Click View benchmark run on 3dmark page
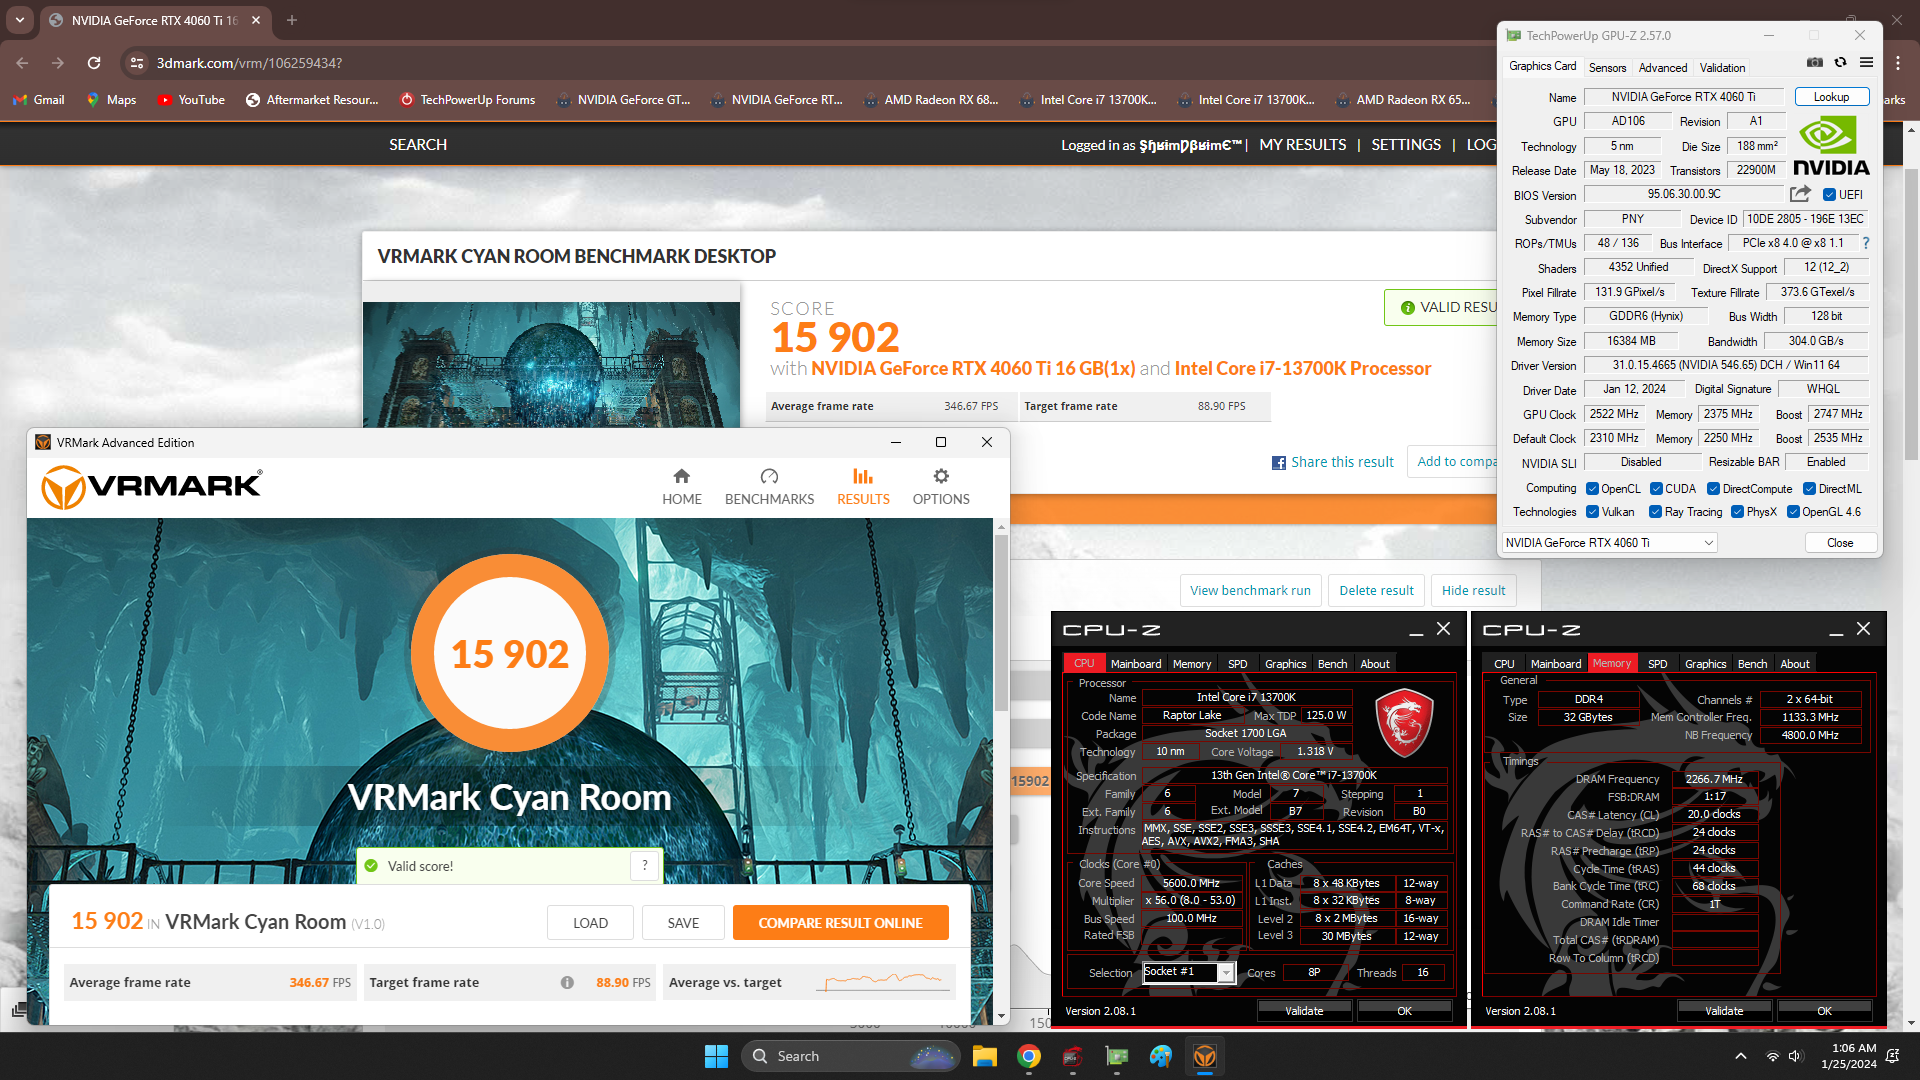Image resolution: width=1920 pixels, height=1080 pixels. click(1250, 591)
